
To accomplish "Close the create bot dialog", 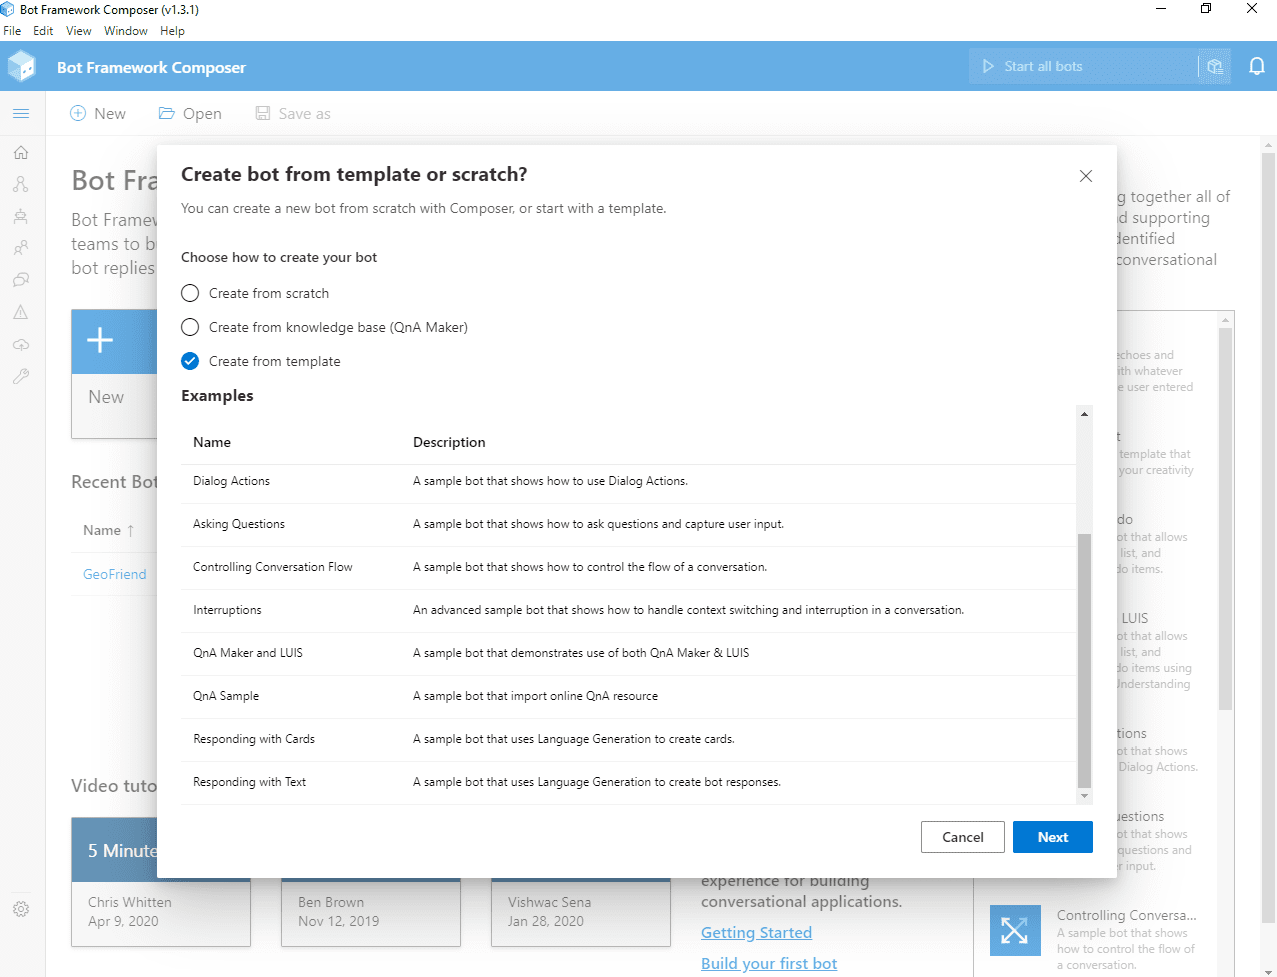I will click(x=1085, y=176).
